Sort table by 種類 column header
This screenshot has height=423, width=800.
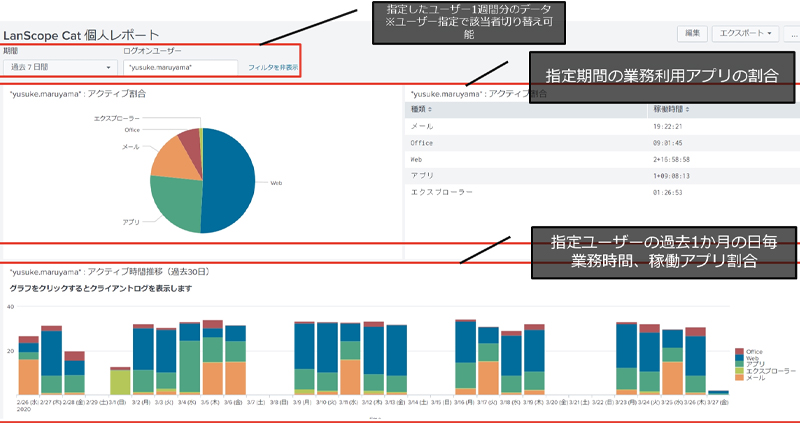coord(421,109)
